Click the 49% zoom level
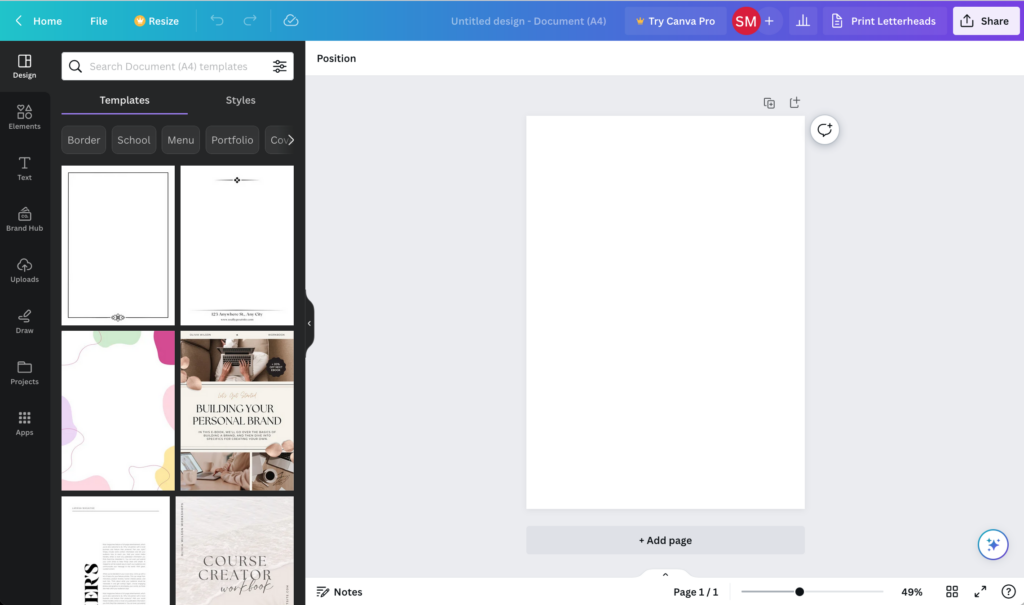 pos(912,591)
